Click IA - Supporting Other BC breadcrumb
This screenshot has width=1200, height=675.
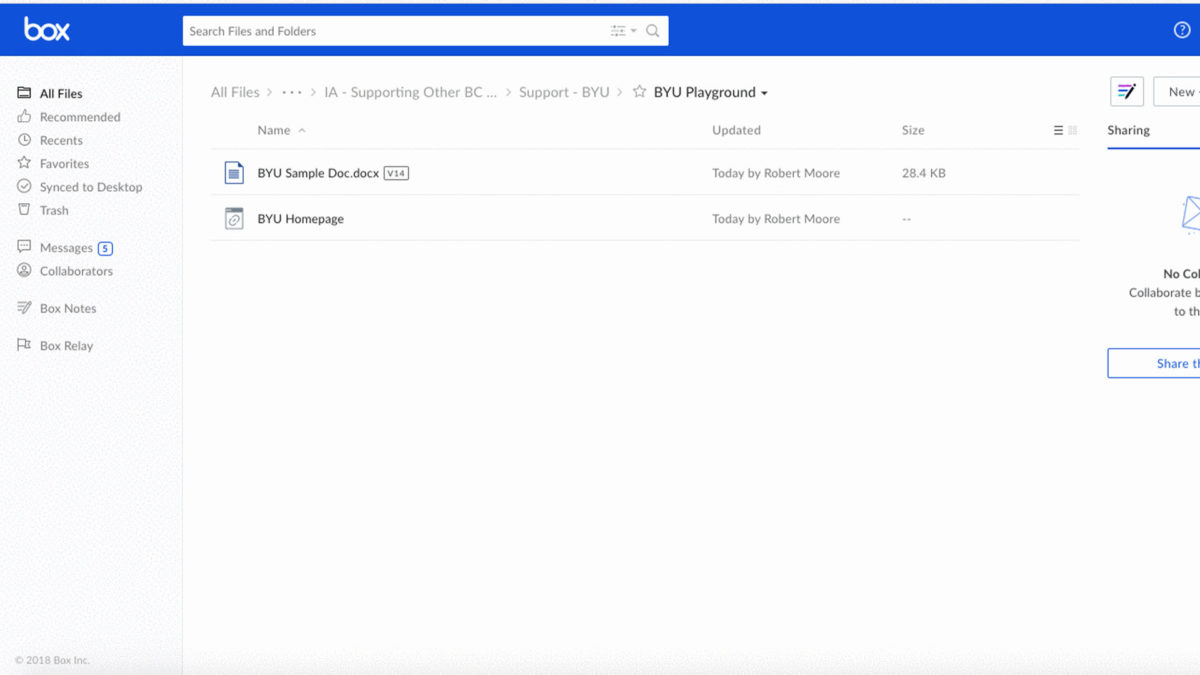[410, 92]
